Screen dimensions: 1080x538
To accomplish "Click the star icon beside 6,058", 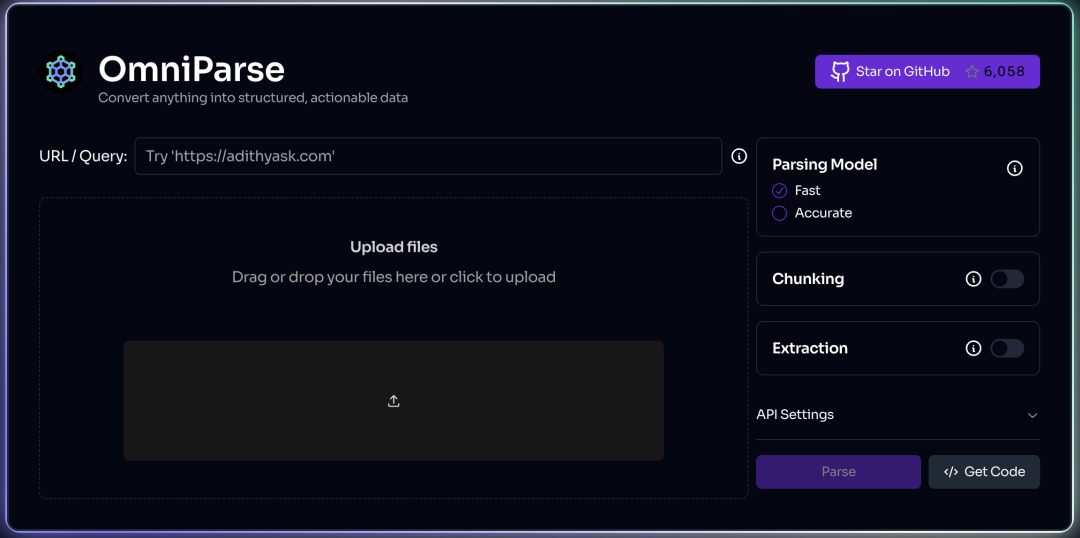I will pos(972,72).
